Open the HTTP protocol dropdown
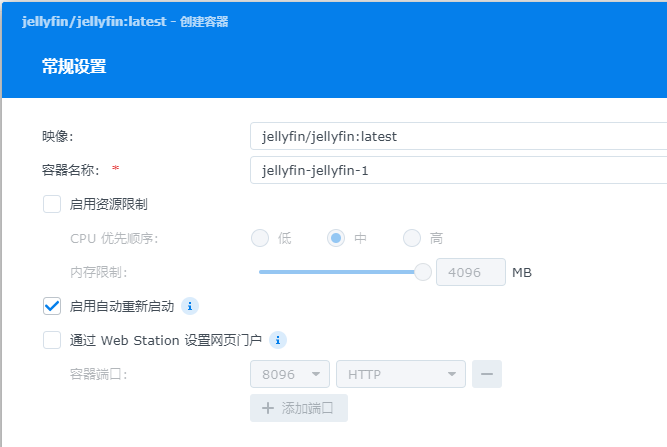 coord(401,374)
